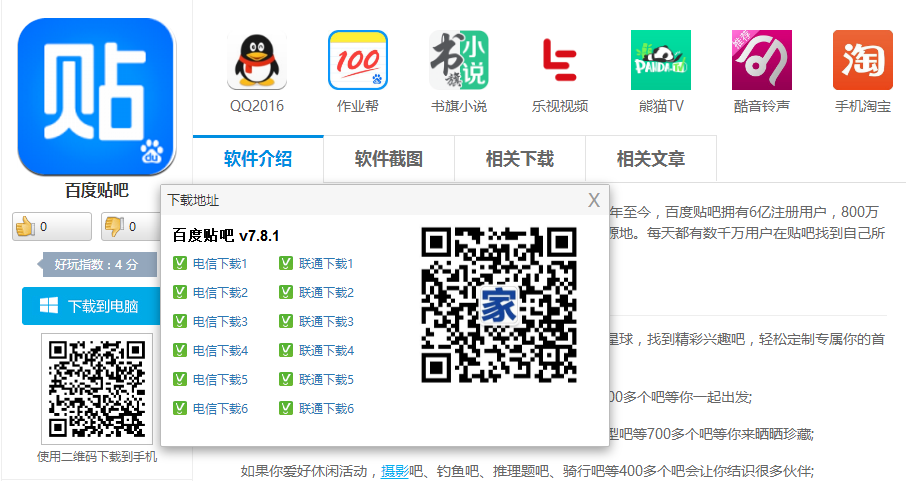Open the 熊猫TV app icon
906x481 pixels.
pos(661,60)
